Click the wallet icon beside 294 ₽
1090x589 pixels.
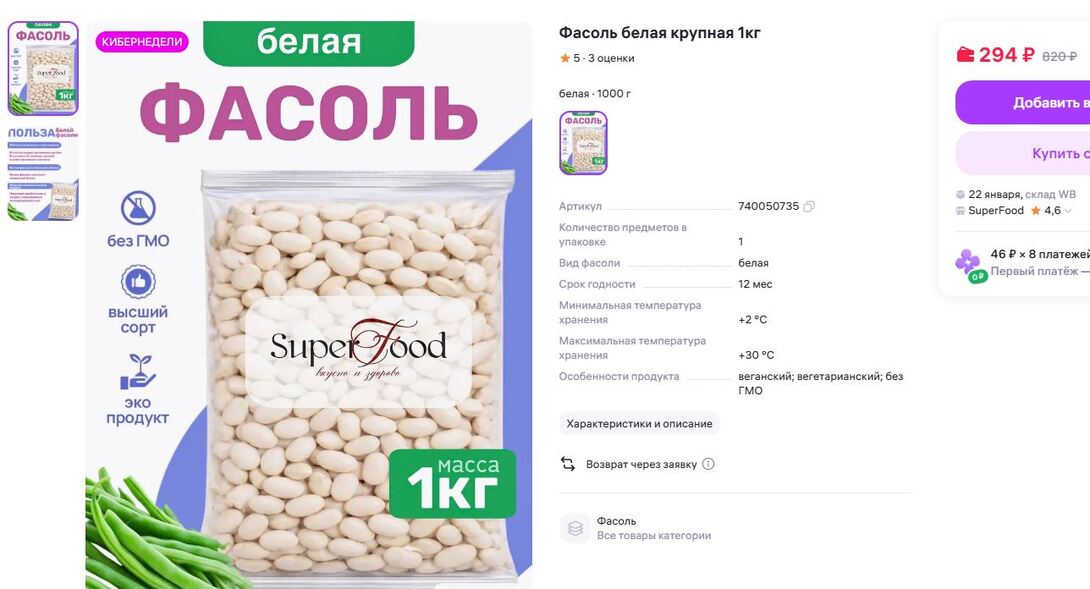[x=965, y=54]
